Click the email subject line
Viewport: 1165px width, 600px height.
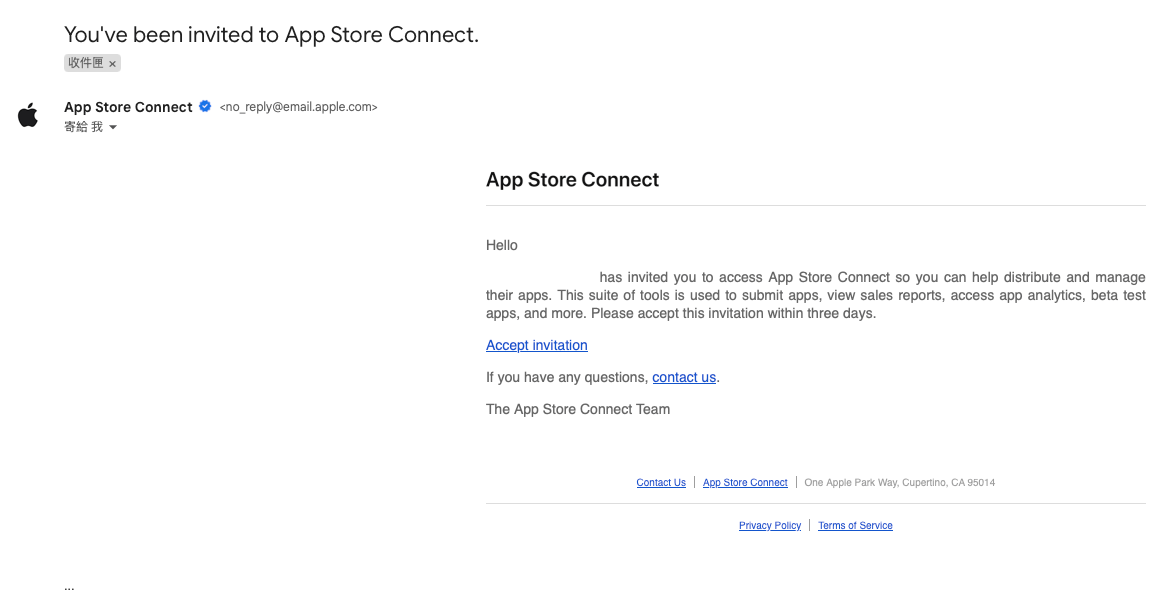pyautogui.click(x=272, y=35)
